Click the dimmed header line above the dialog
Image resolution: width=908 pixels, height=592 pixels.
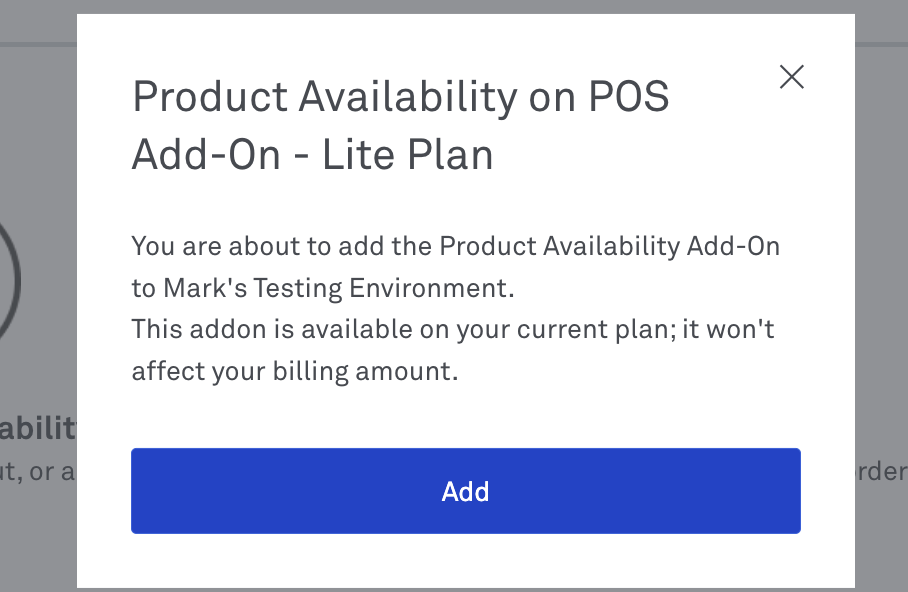[x=38, y=44]
